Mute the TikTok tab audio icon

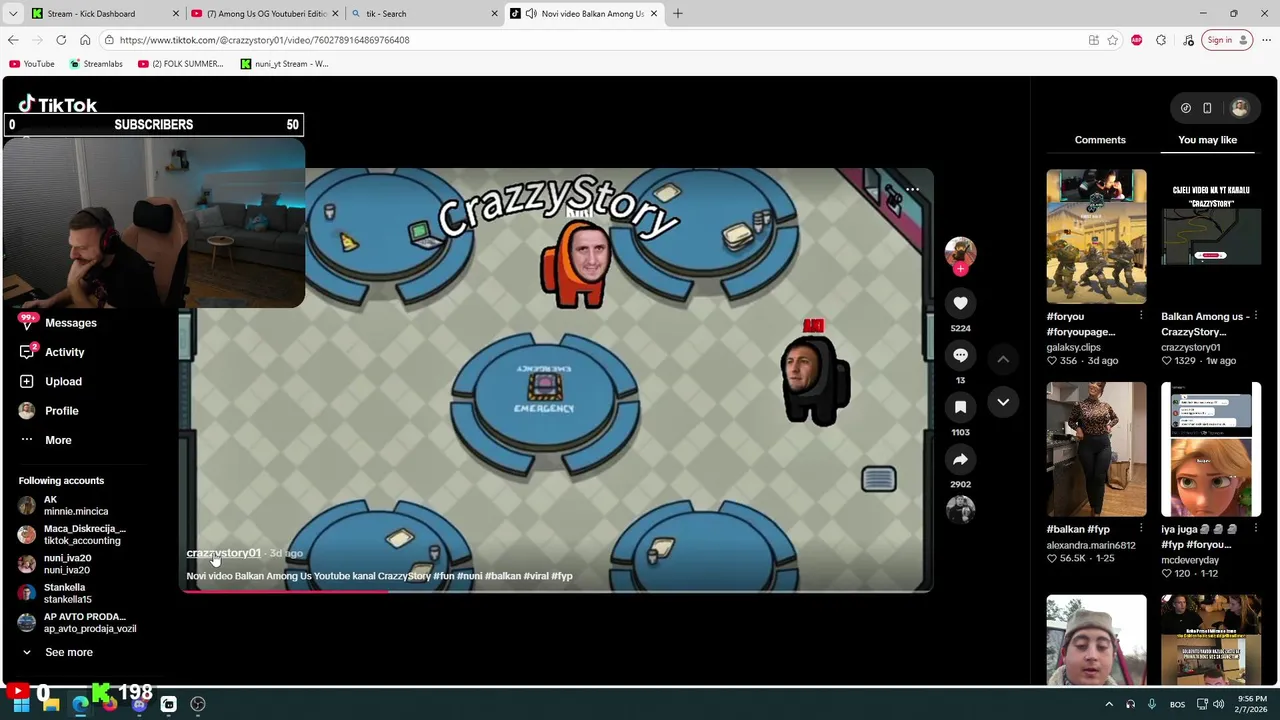(x=530, y=14)
